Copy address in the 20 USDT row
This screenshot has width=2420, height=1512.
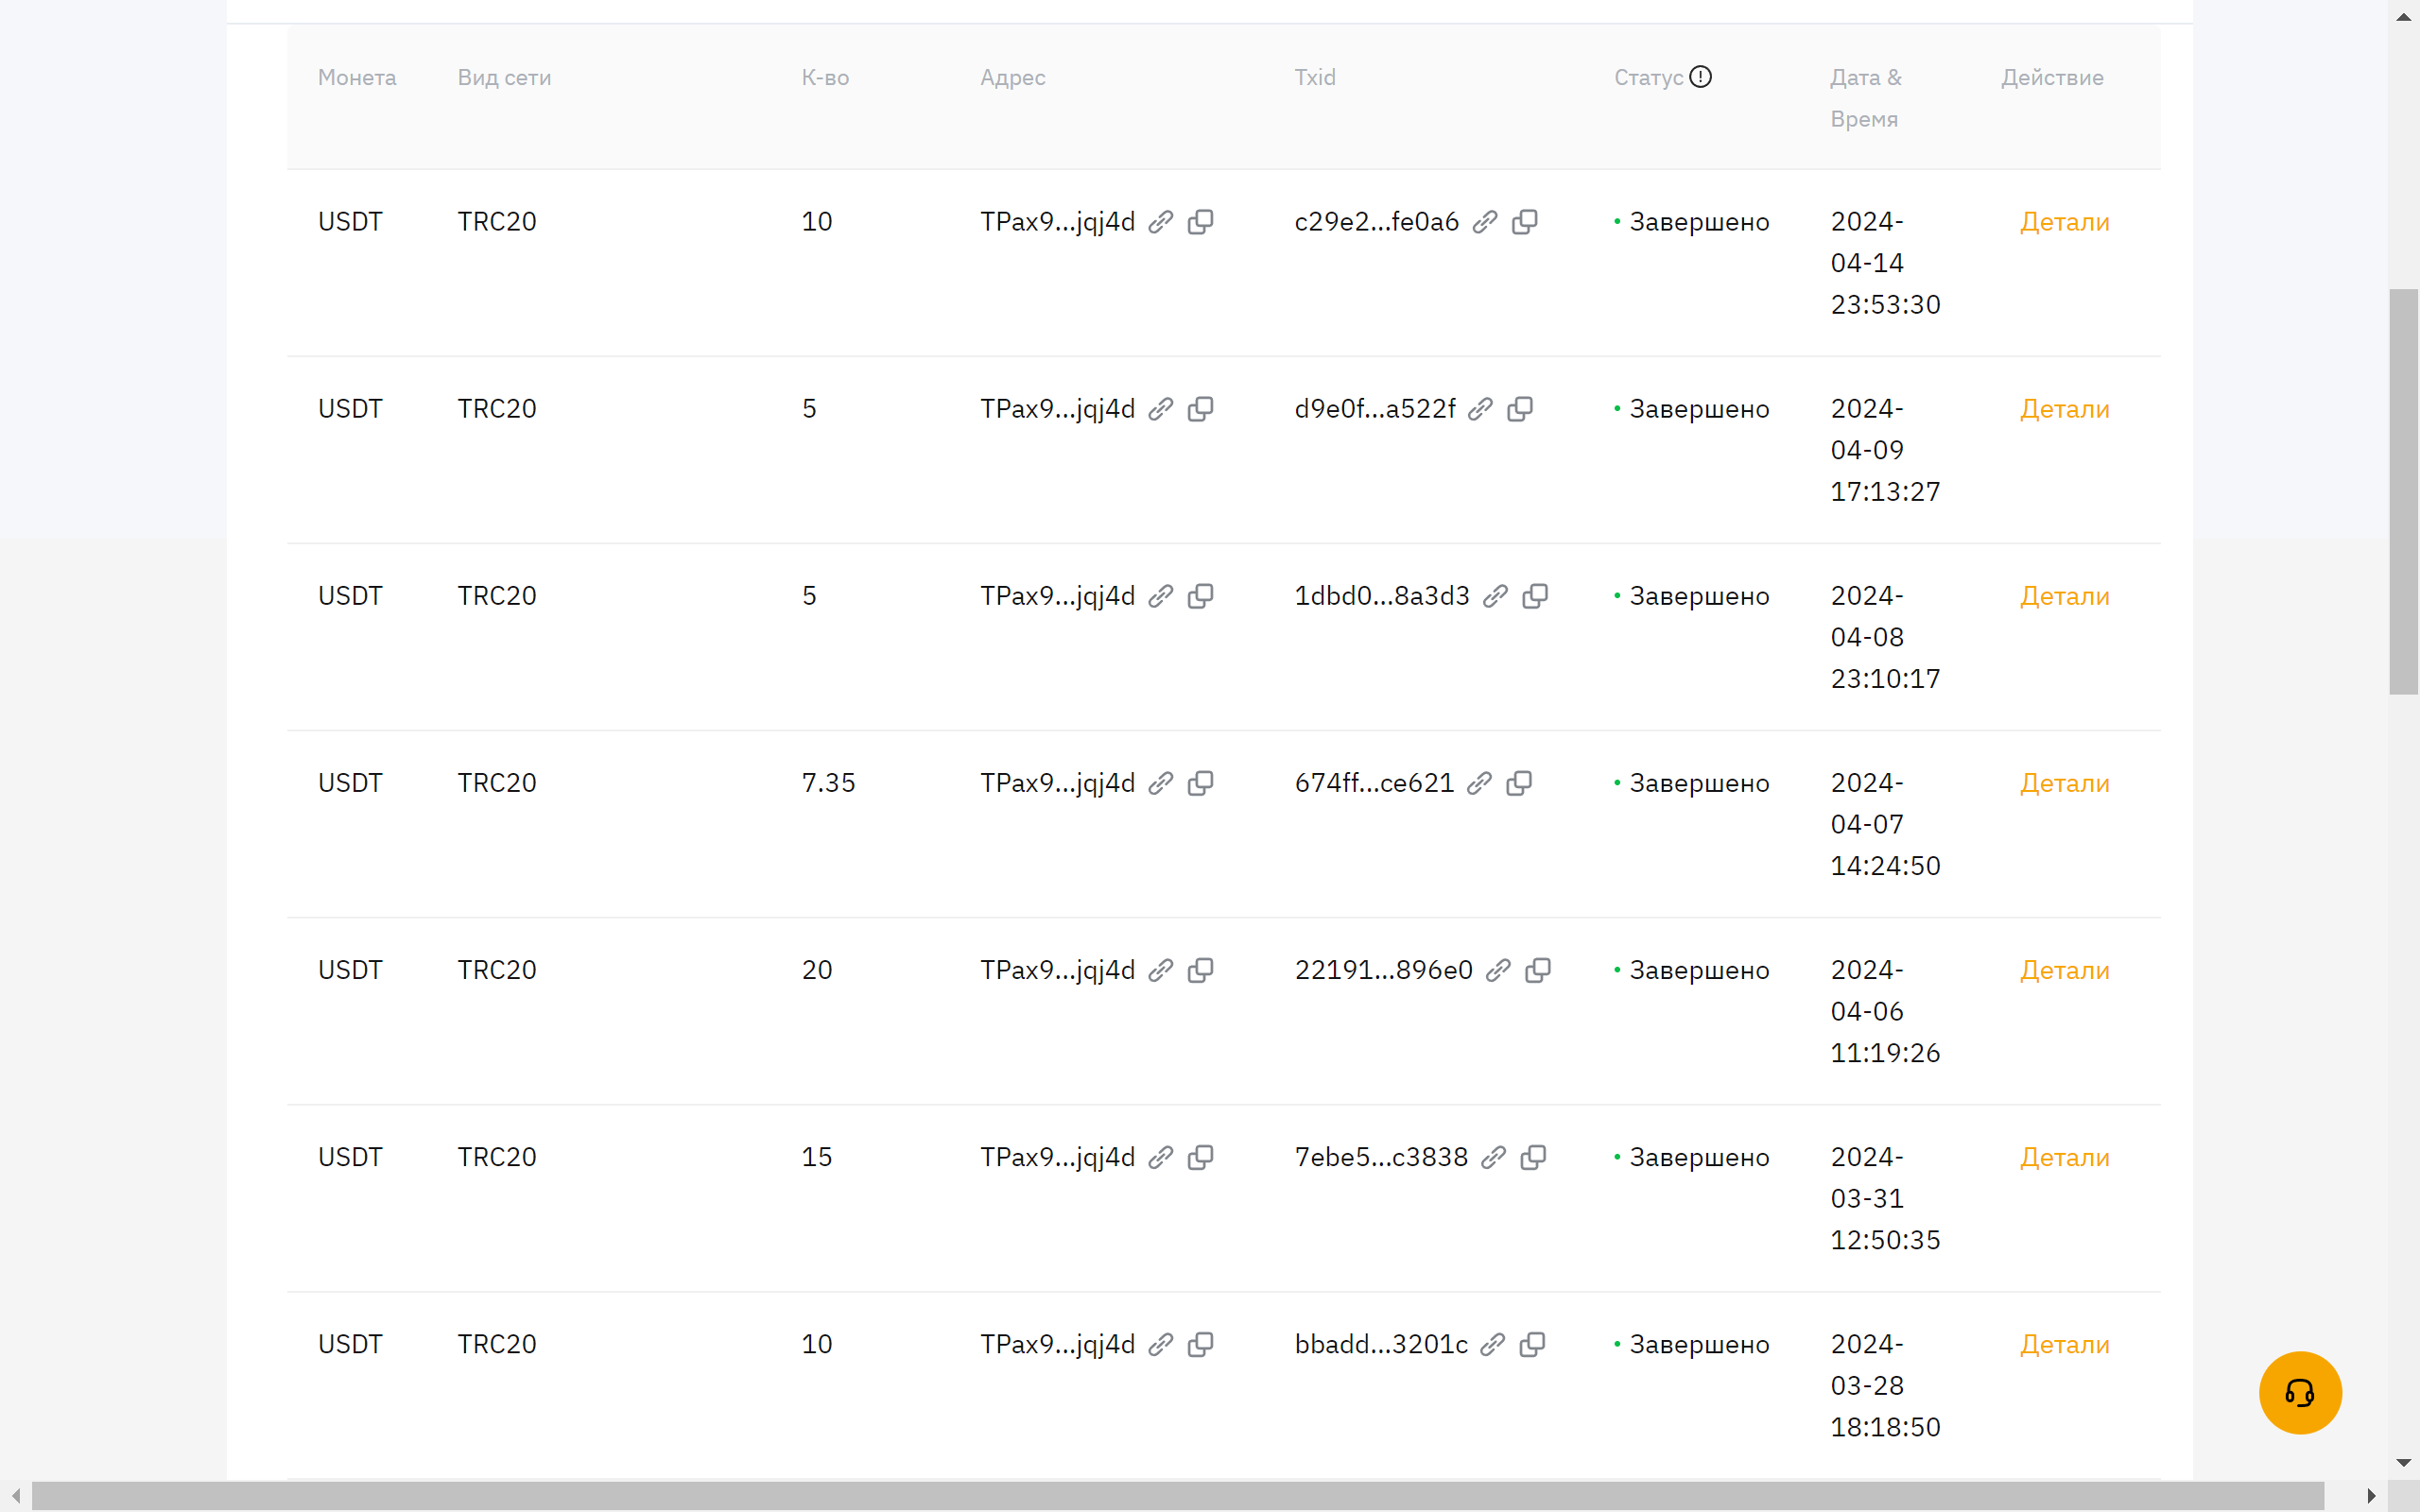click(1200, 970)
